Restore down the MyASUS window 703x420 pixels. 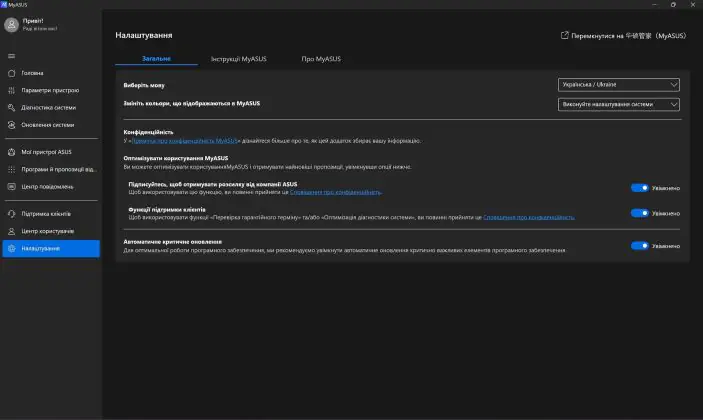click(x=673, y=4)
